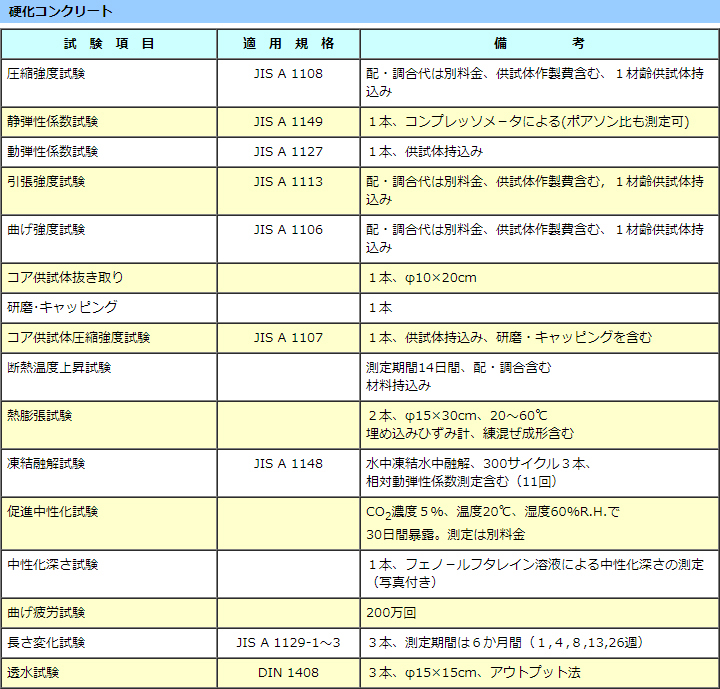The height and width of the screenshot is (689, 720).
Task: Select the JIS A 1149 standard cell
Action: pyautogui.click(x=288, y=122)
